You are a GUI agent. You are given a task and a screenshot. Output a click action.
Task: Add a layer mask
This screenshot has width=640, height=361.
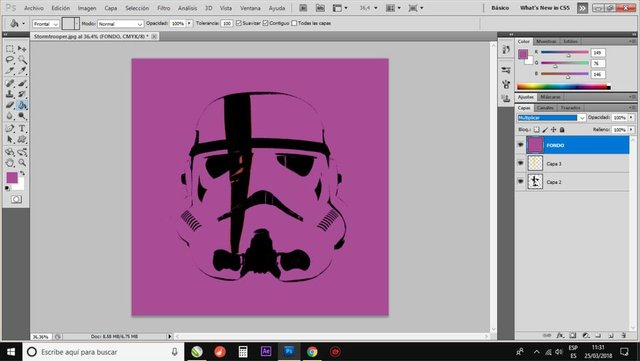point(573,335)
